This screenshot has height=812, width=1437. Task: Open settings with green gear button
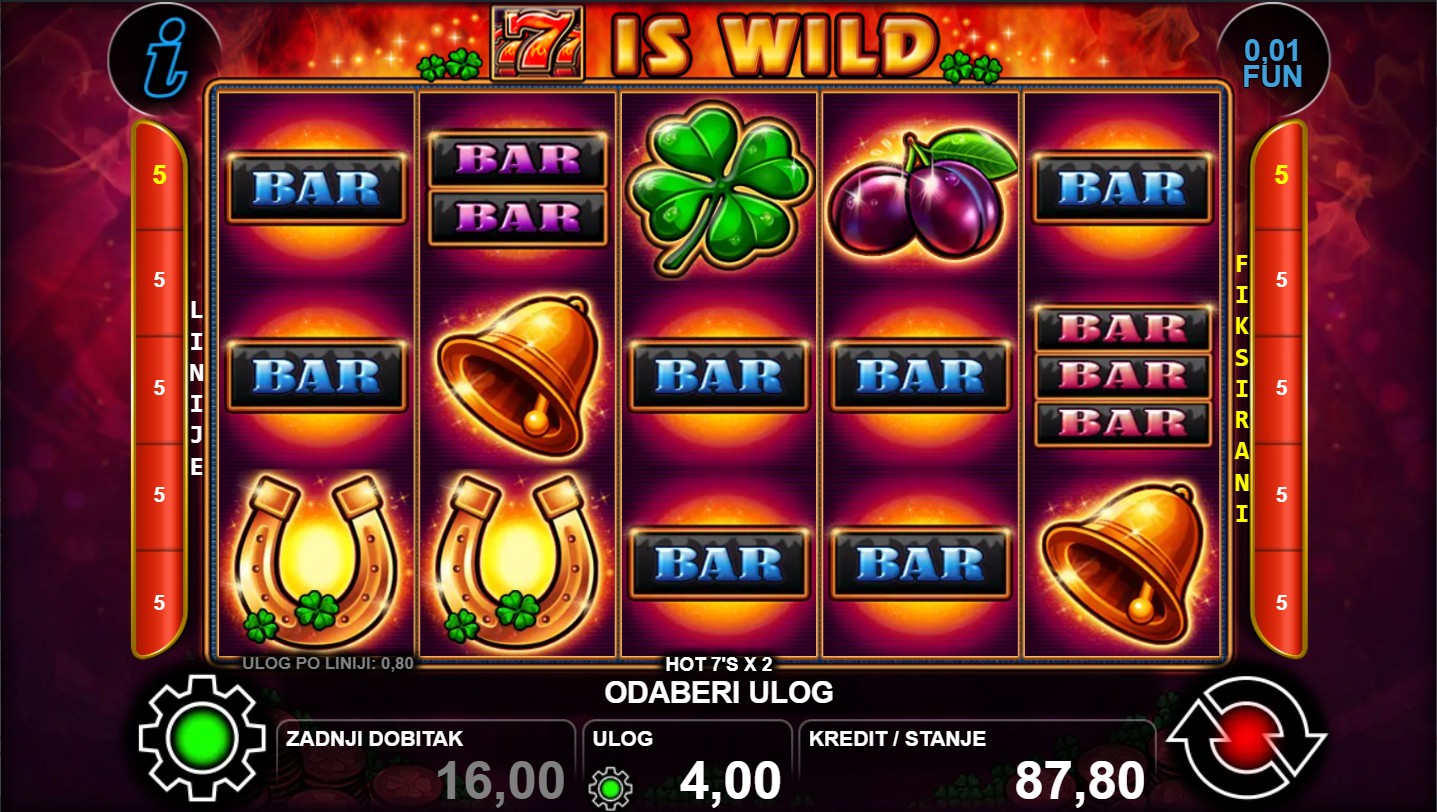[205, 738]
